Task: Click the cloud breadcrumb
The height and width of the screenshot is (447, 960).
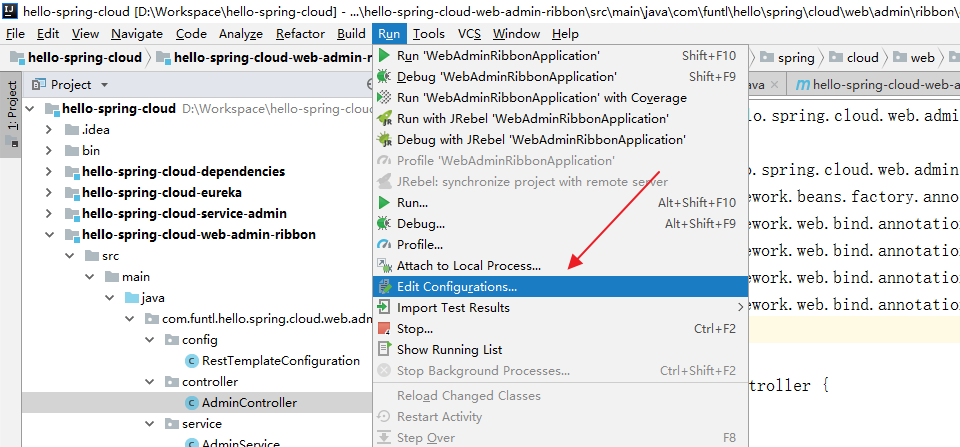Action: 854,58
